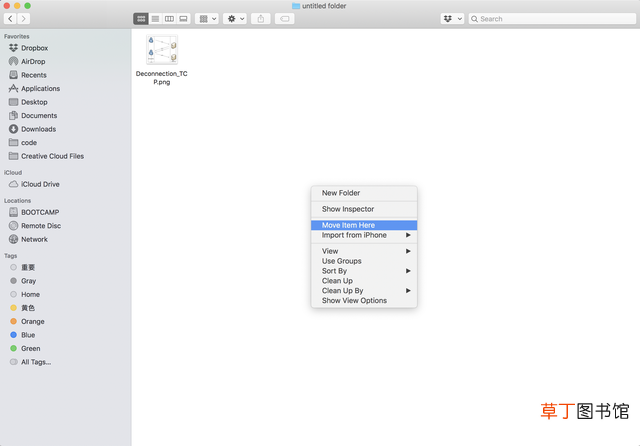Click the Edit Tags toolbar icon

pyautogui.click(x=284, y=19)
